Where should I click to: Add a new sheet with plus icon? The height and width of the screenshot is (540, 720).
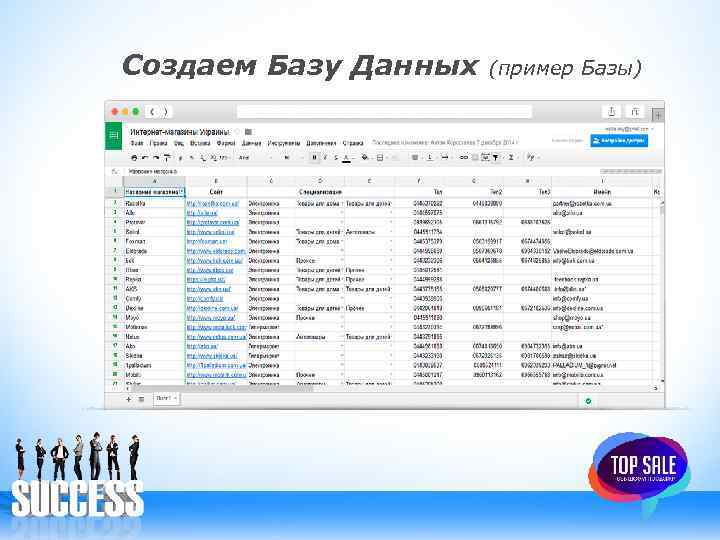coord(129,399)
